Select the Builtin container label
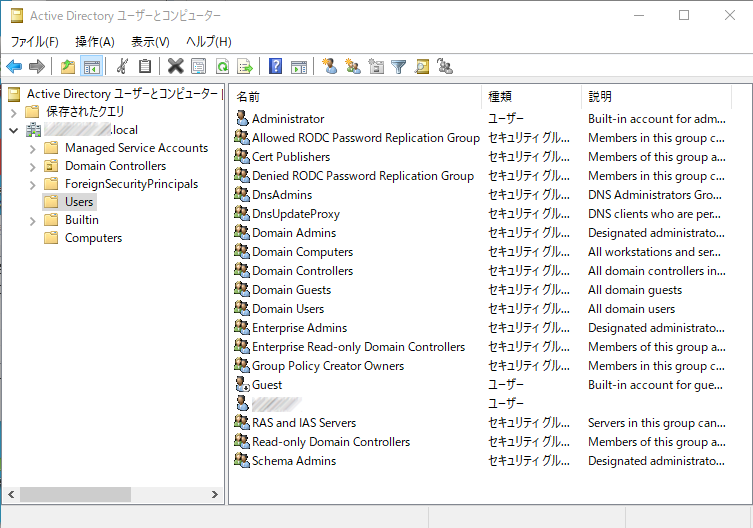 (82, 220)
